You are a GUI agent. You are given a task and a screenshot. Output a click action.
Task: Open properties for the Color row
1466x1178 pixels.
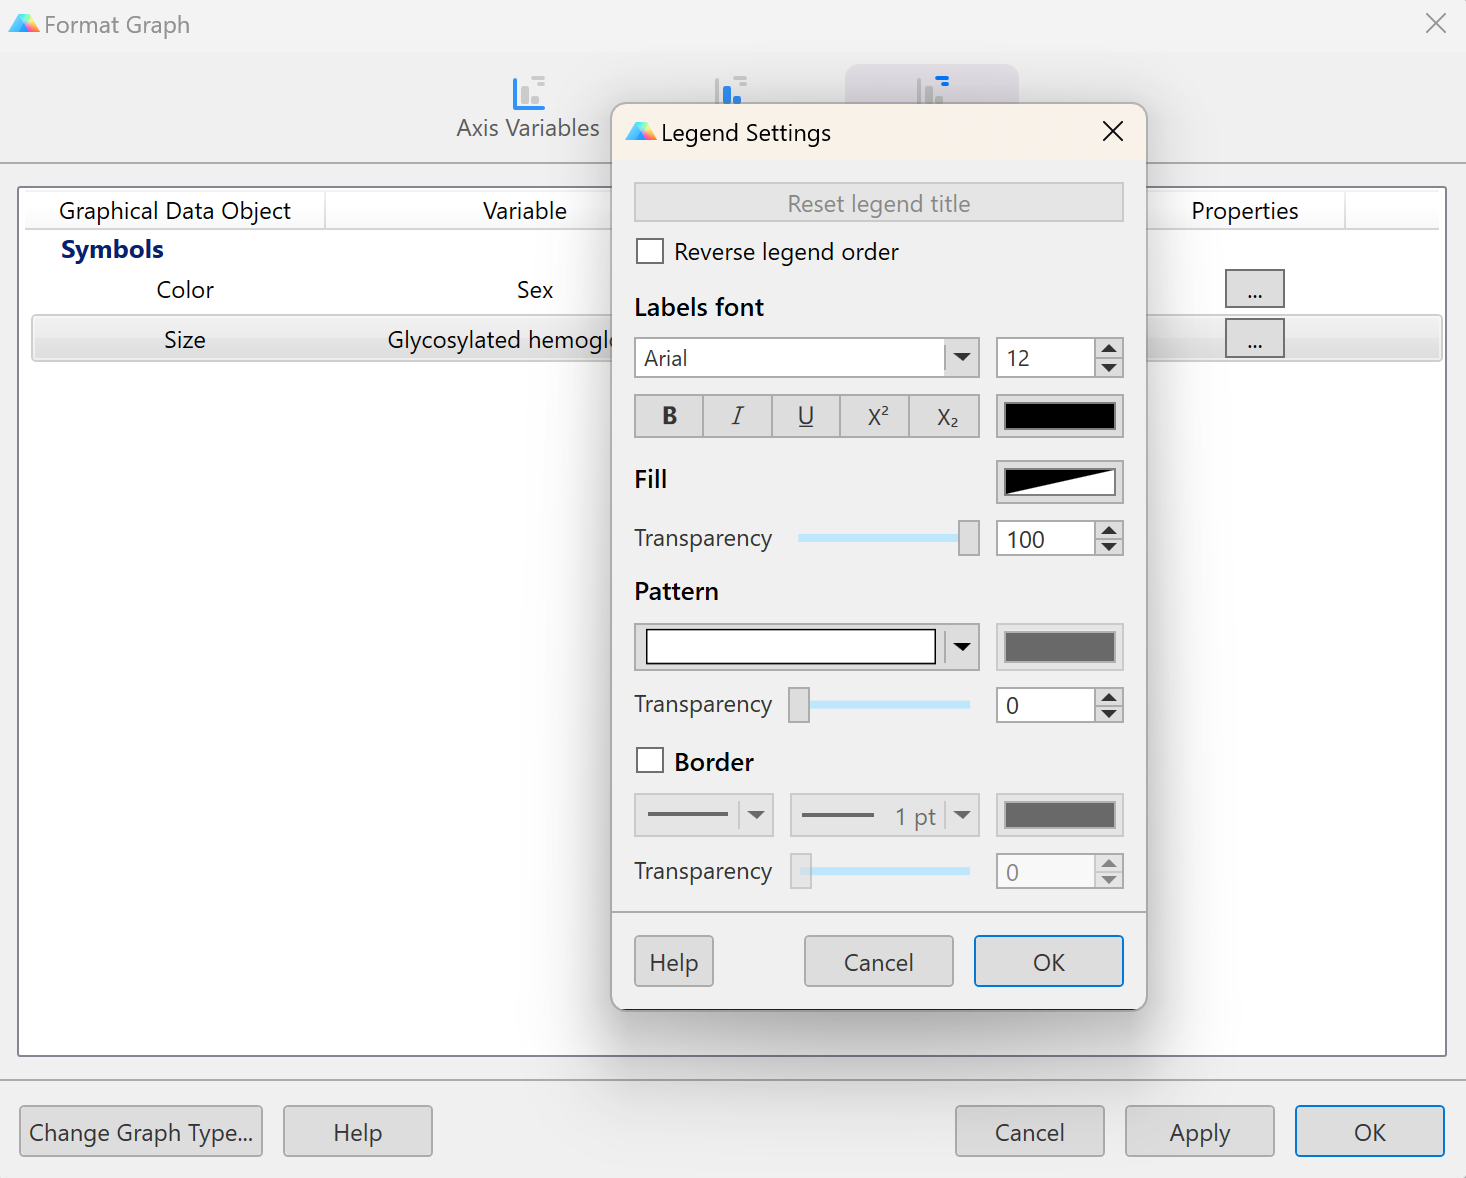coord(1254,289)
